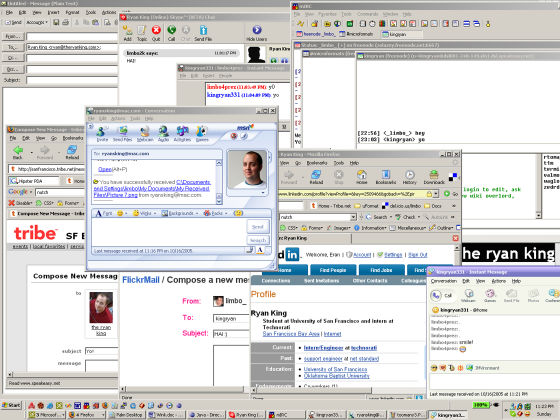Image resolution: width=560 pixels, height=420 pixels.
Task: Click MSN message text entry box
Action: click(169, 232)
